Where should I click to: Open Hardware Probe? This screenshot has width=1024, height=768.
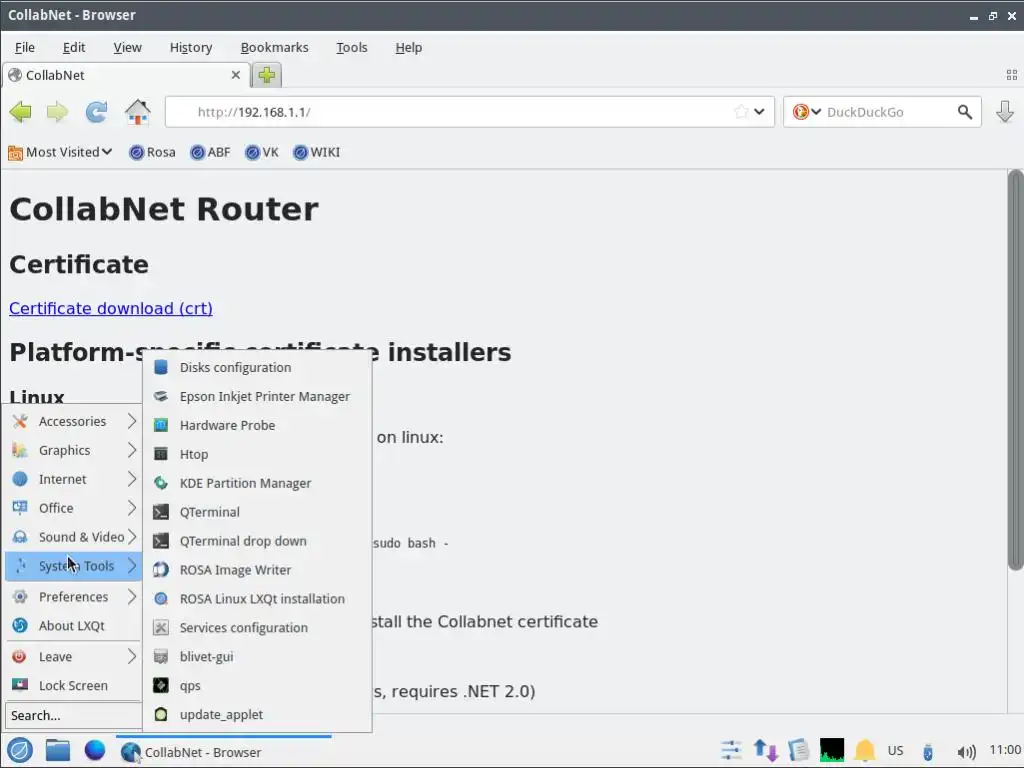(x=257, y=425)
